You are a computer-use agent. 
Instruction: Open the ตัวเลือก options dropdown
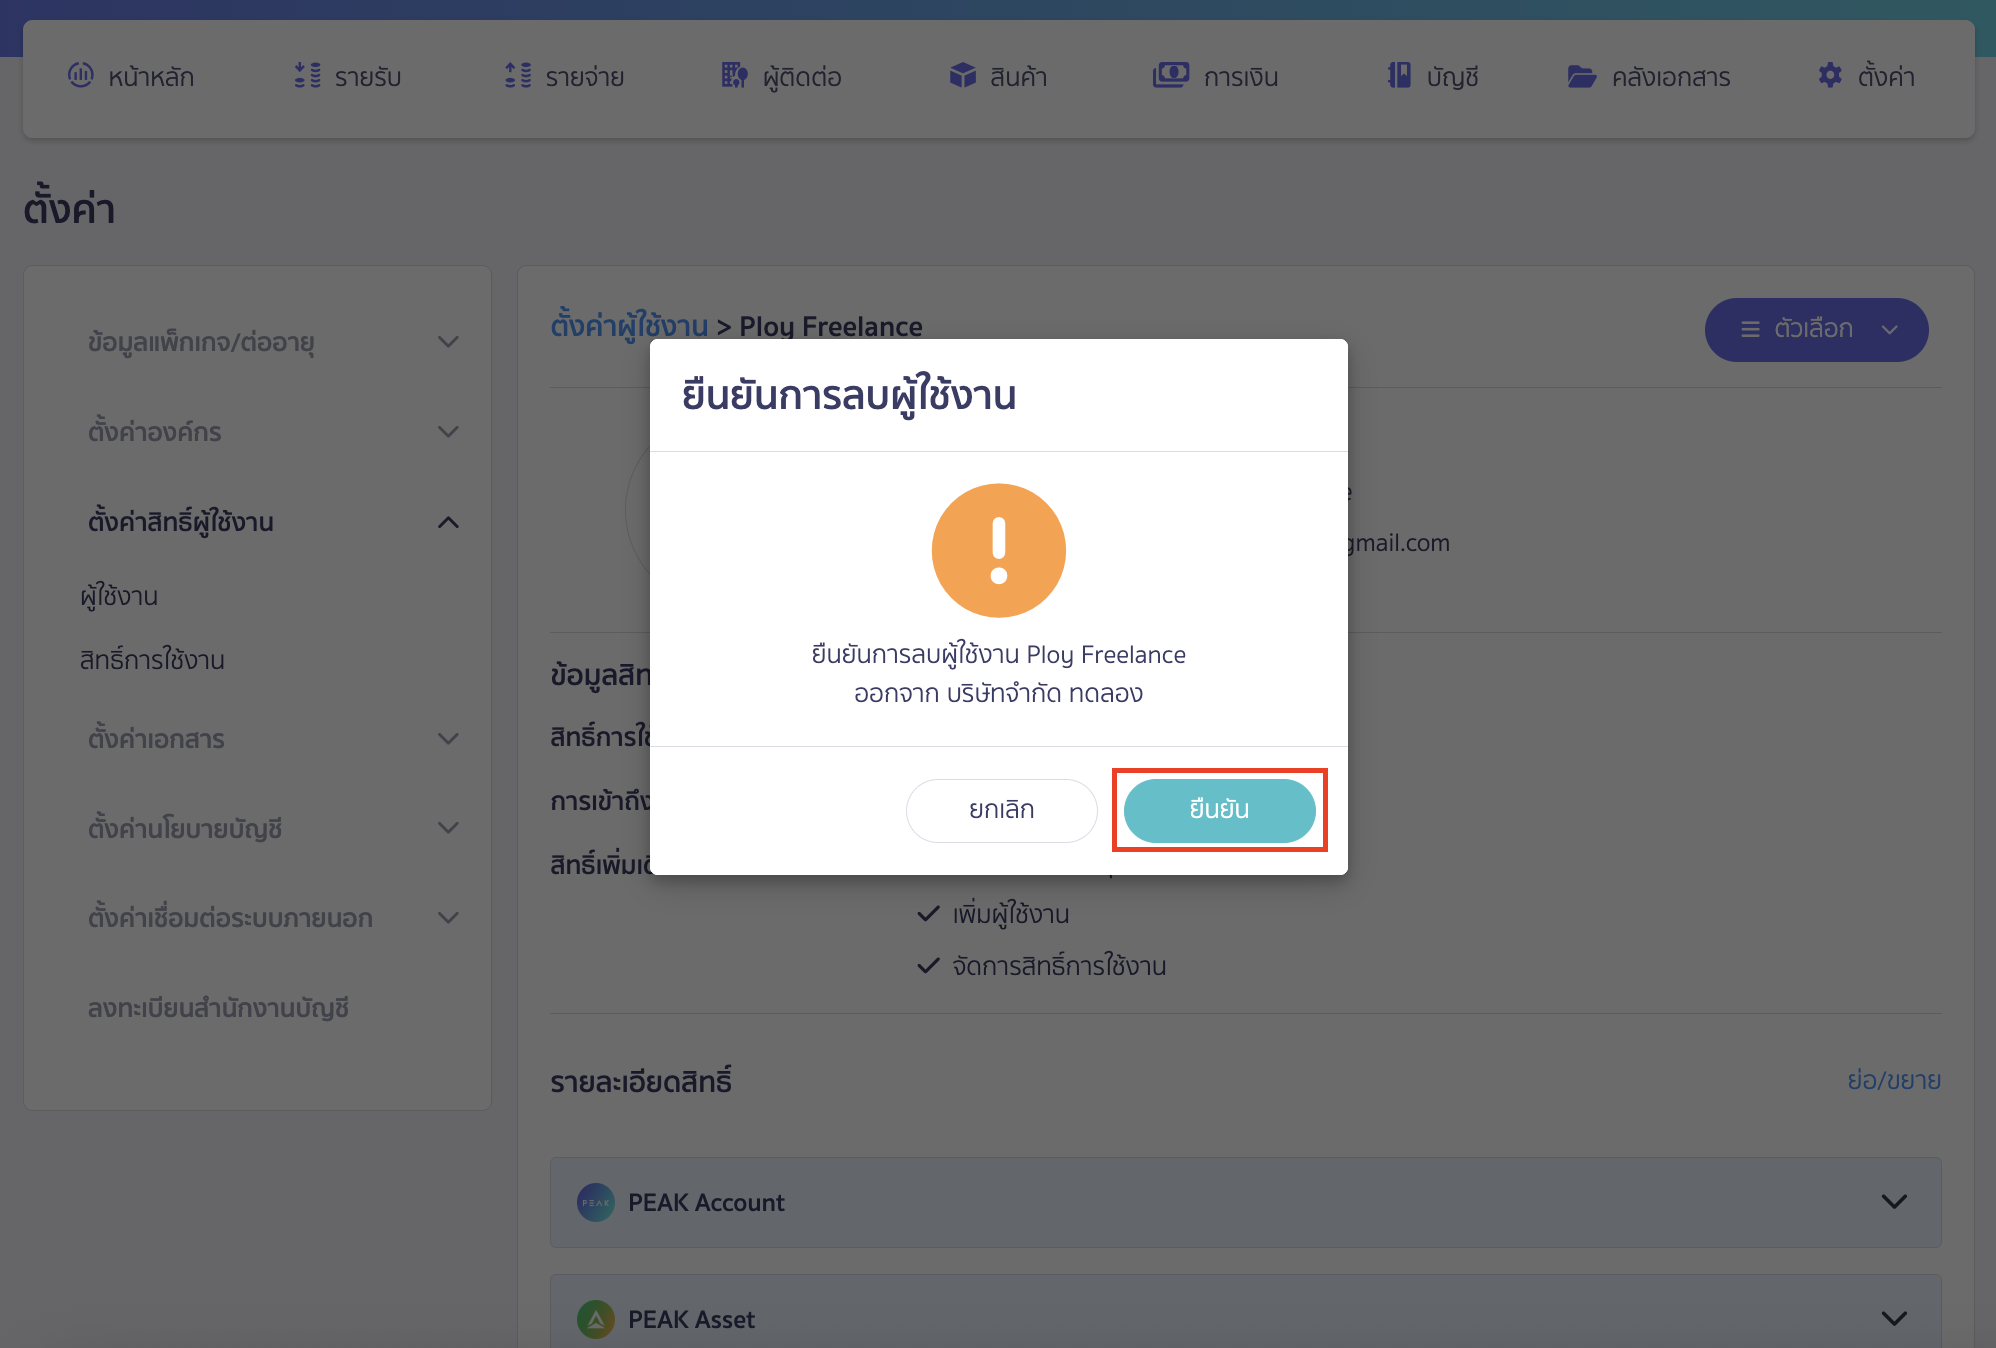point(1816,329)
